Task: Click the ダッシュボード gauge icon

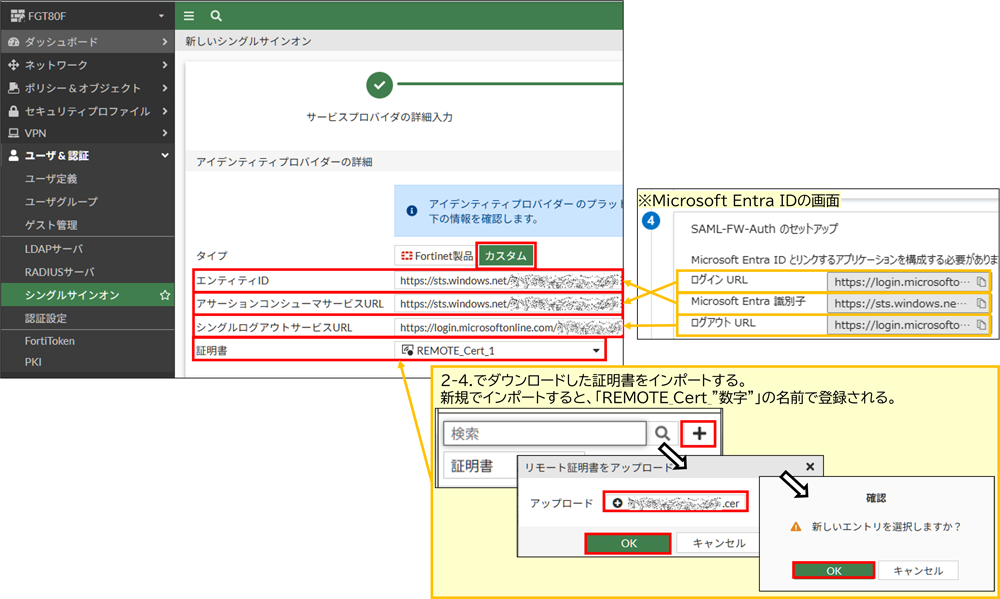Action: click(x=13, y=42)
